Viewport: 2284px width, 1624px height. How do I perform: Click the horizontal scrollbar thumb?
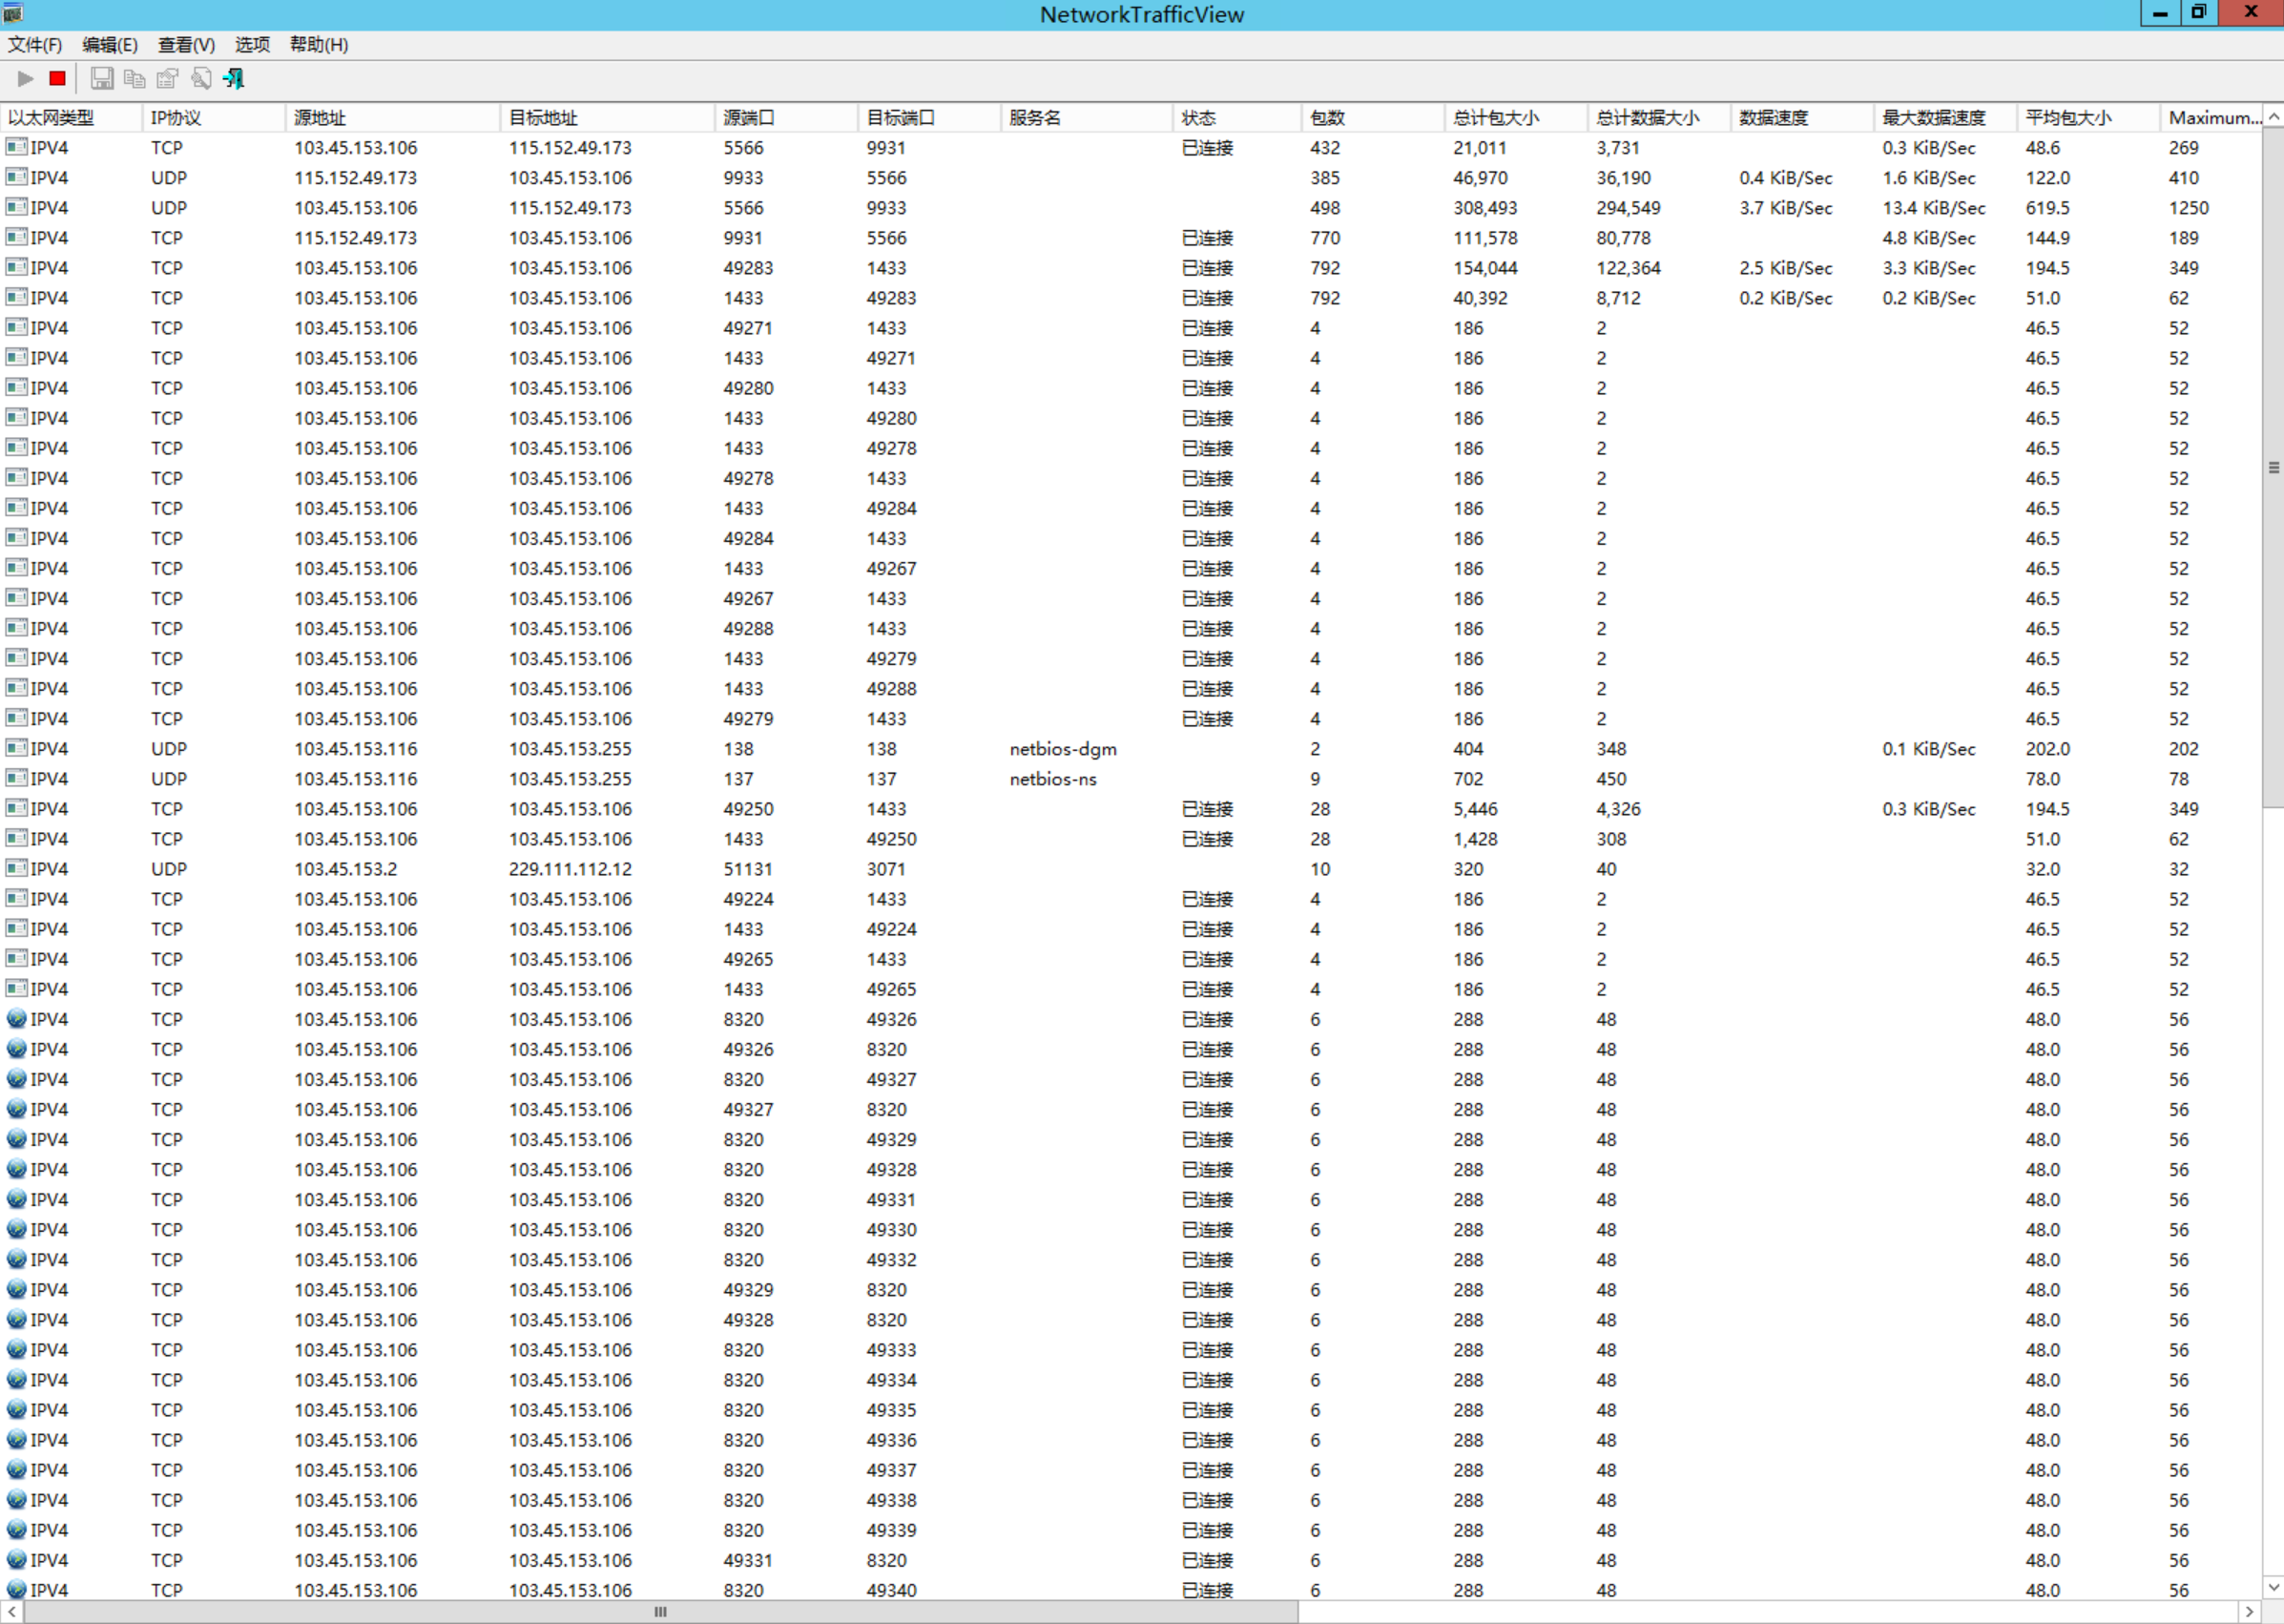661,1611
